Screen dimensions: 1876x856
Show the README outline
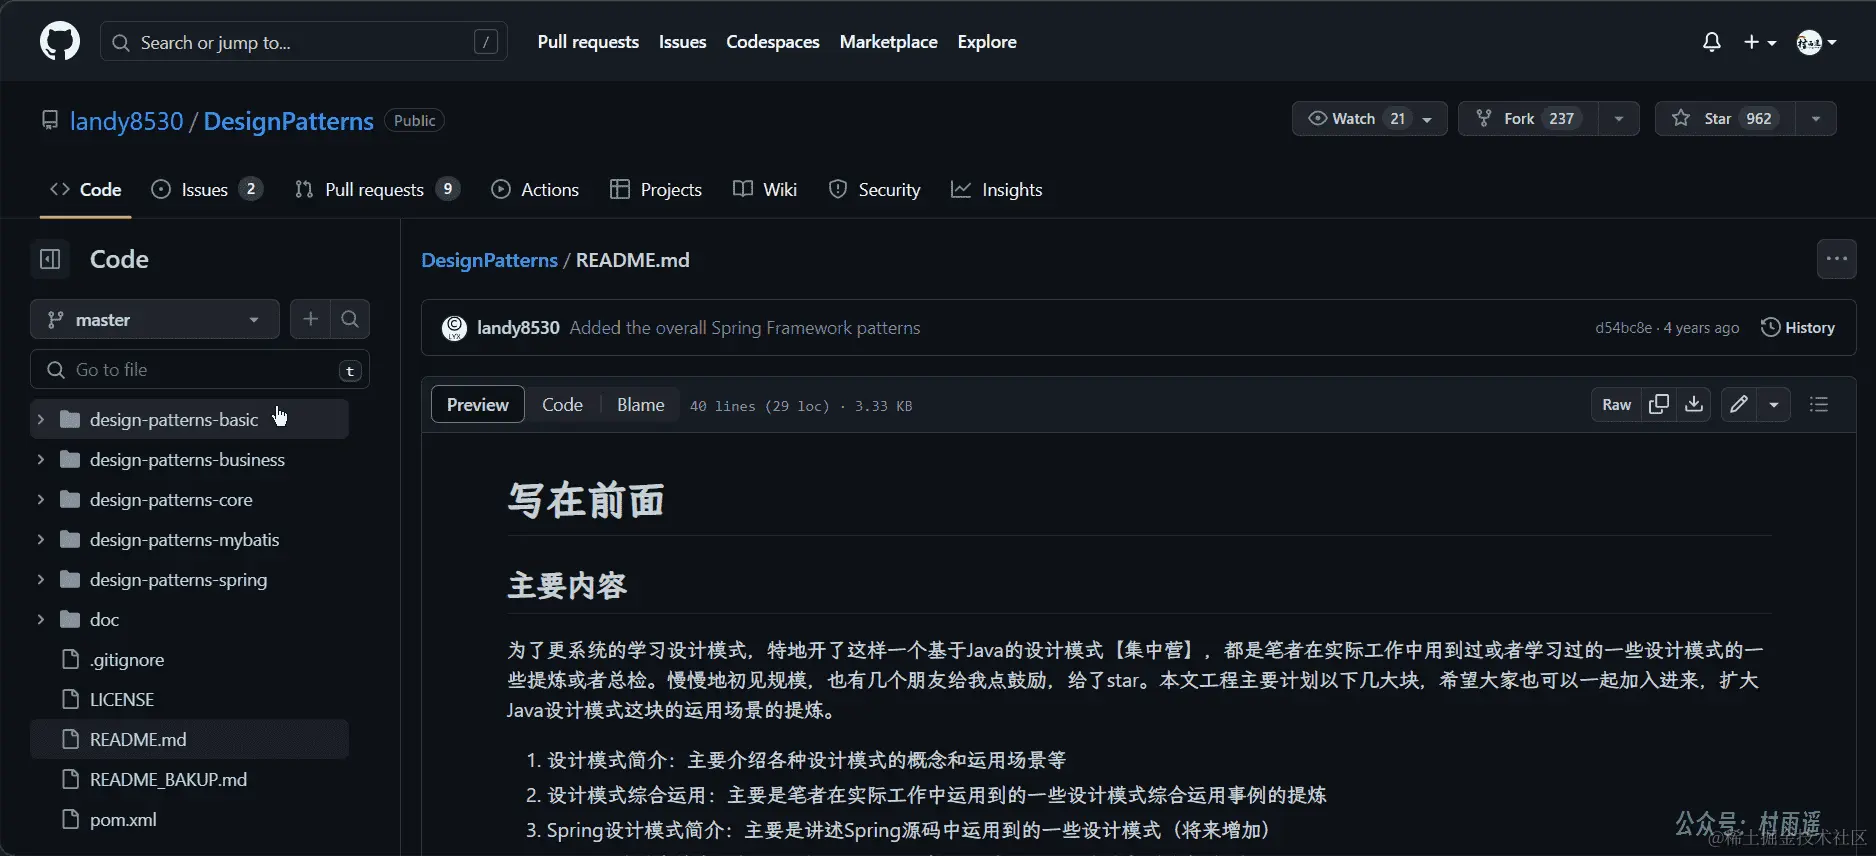[x=1819, y=404]
